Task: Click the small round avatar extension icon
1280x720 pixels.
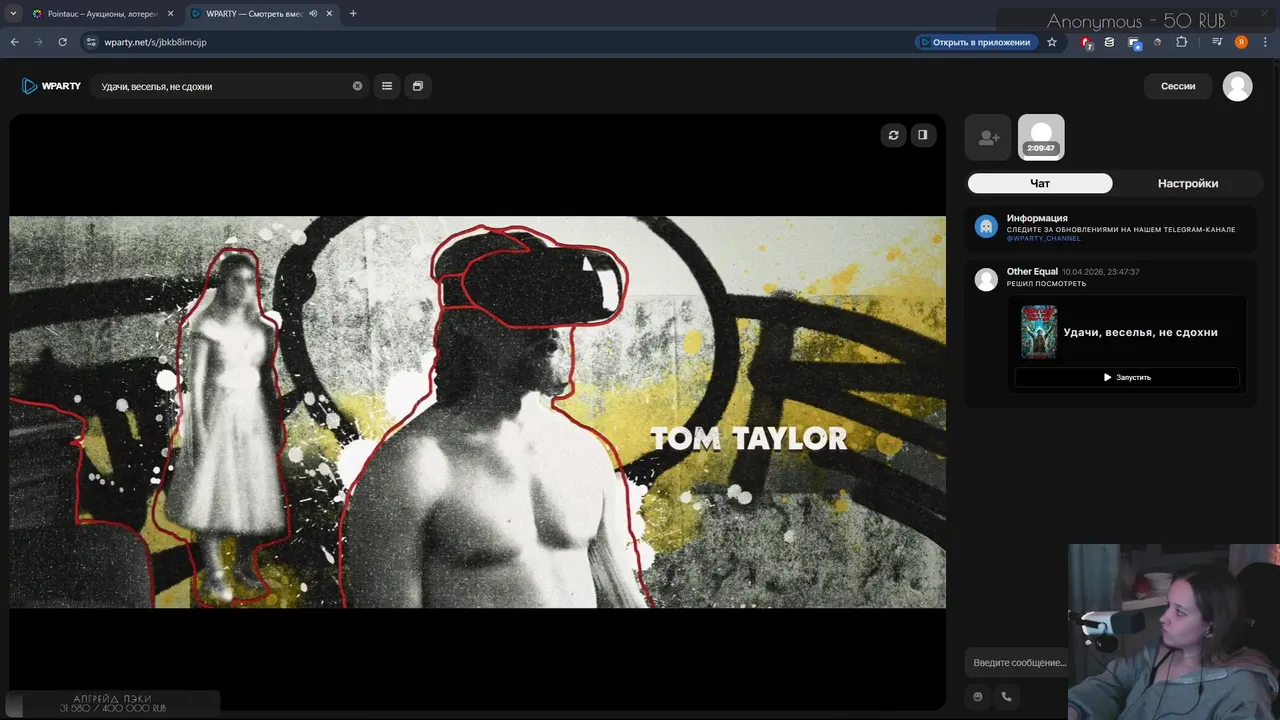Action: (1157, 42)
